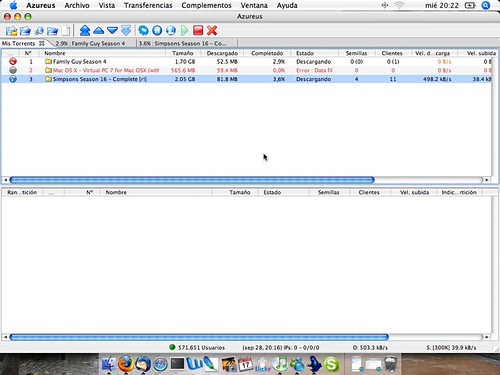Image resolution: width=500 pixels, height=375 pixels.
Task: Click the Move up triangle in toolbar
Action: (x=99, y=31)
